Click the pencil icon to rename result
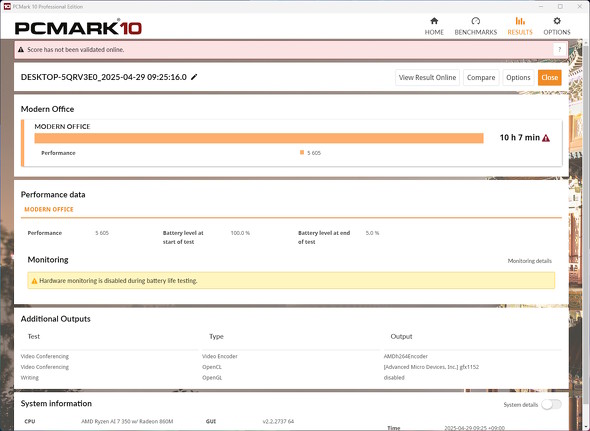Screen dimensions: 590x431 tap(194, 77)
